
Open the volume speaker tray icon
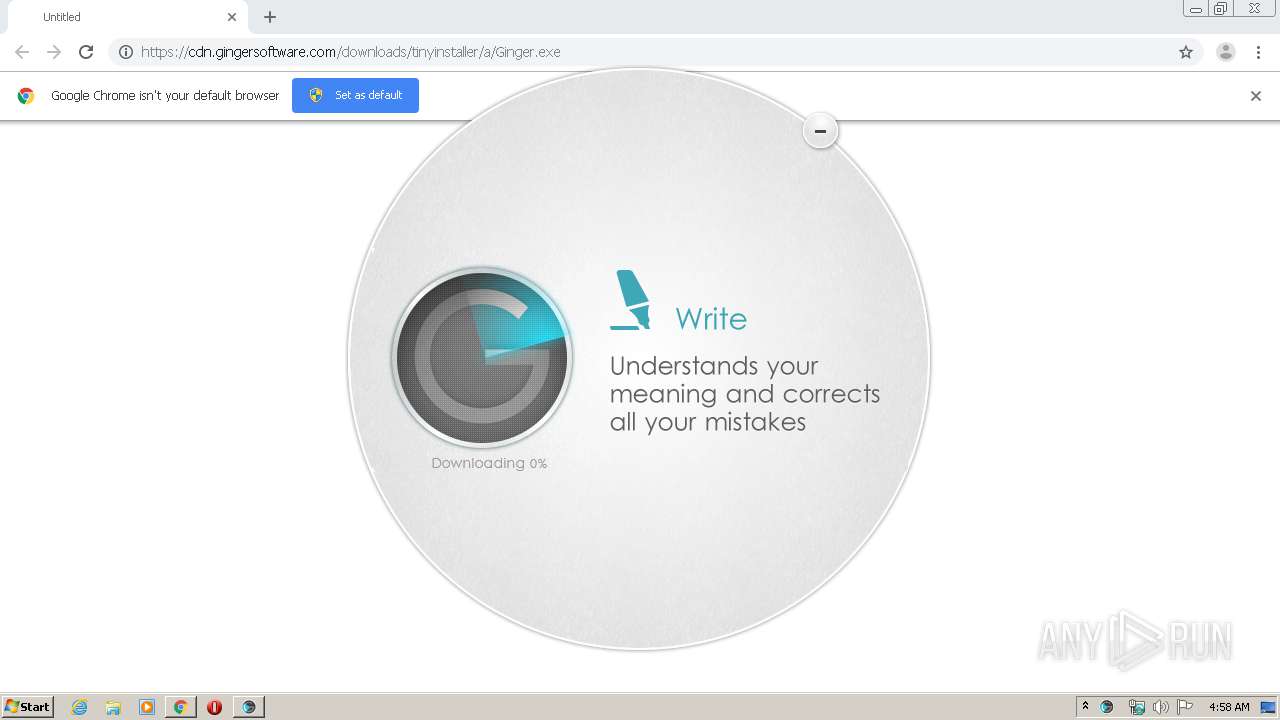pos(1160,707)
